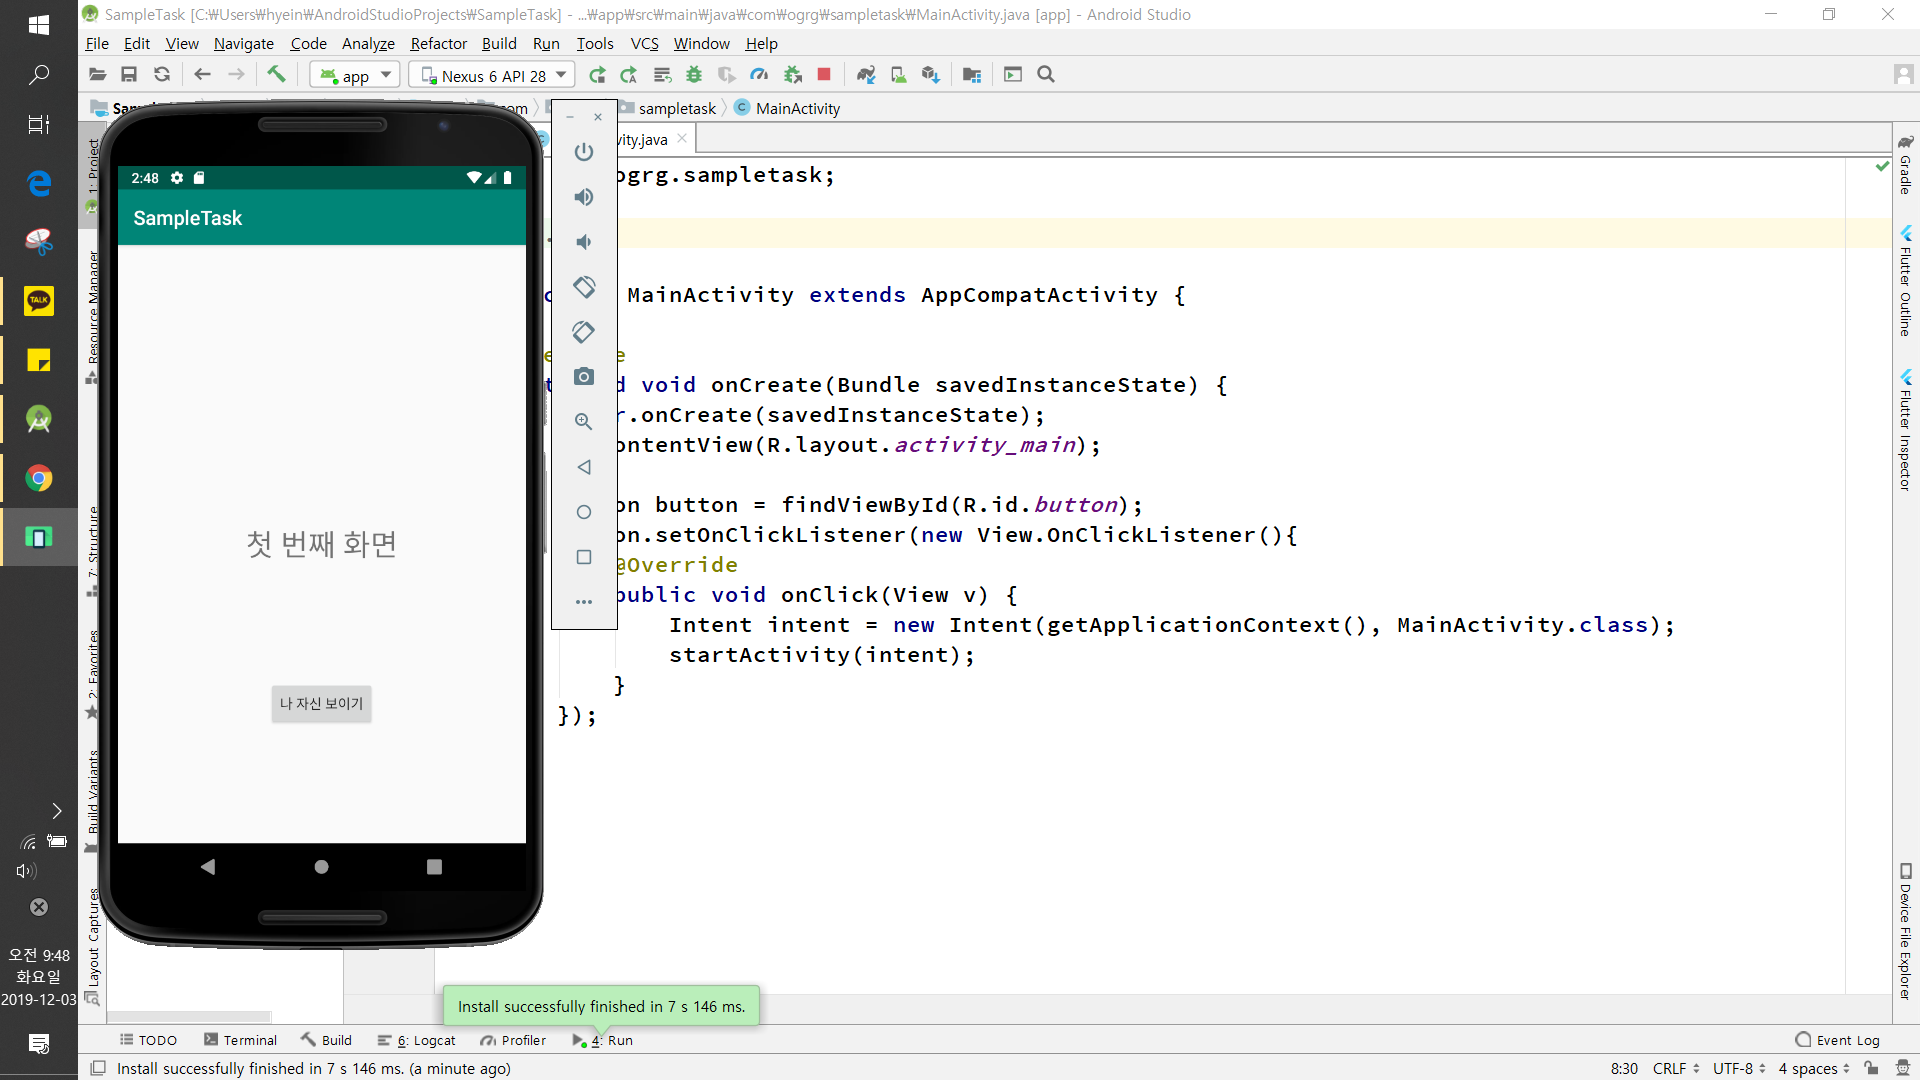Open the CRLF line separator selector
This screenshot has width=1920, height=1080.
[x=1675, y=1068]
